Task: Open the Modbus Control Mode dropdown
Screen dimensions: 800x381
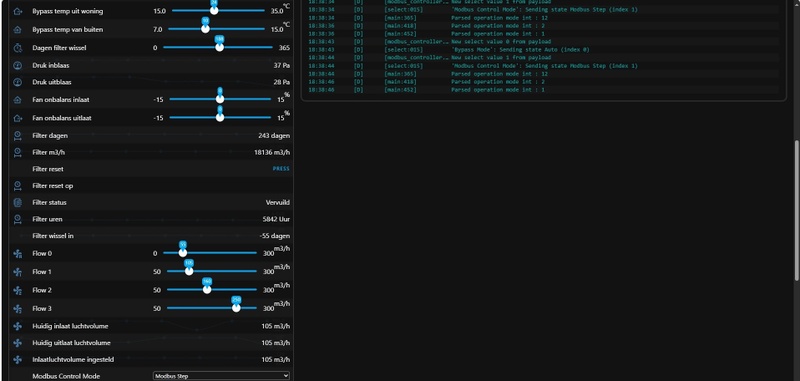Action: (x=221, y=376)
